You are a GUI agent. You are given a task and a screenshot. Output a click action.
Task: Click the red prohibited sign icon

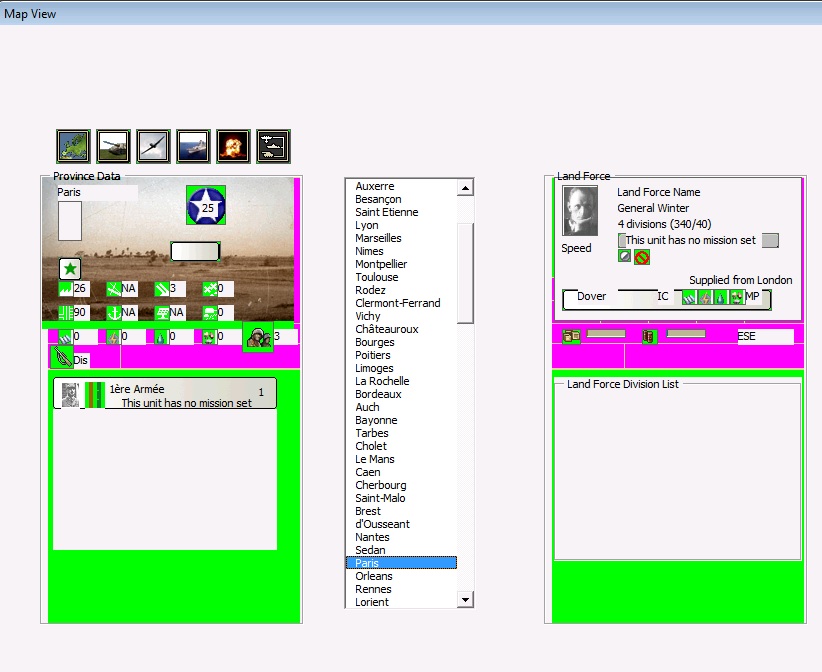point(642,257)
